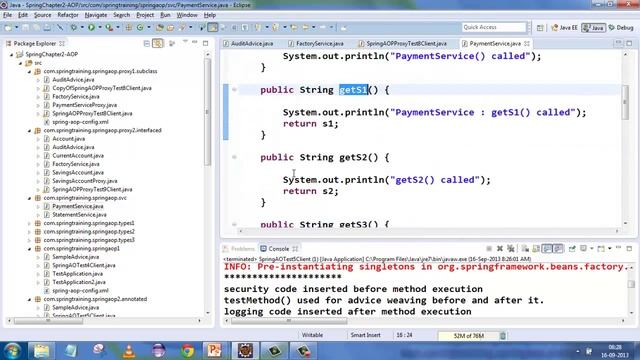Click the garbage collector trash icon
The image size is (640, 360).
pos(503,336)
